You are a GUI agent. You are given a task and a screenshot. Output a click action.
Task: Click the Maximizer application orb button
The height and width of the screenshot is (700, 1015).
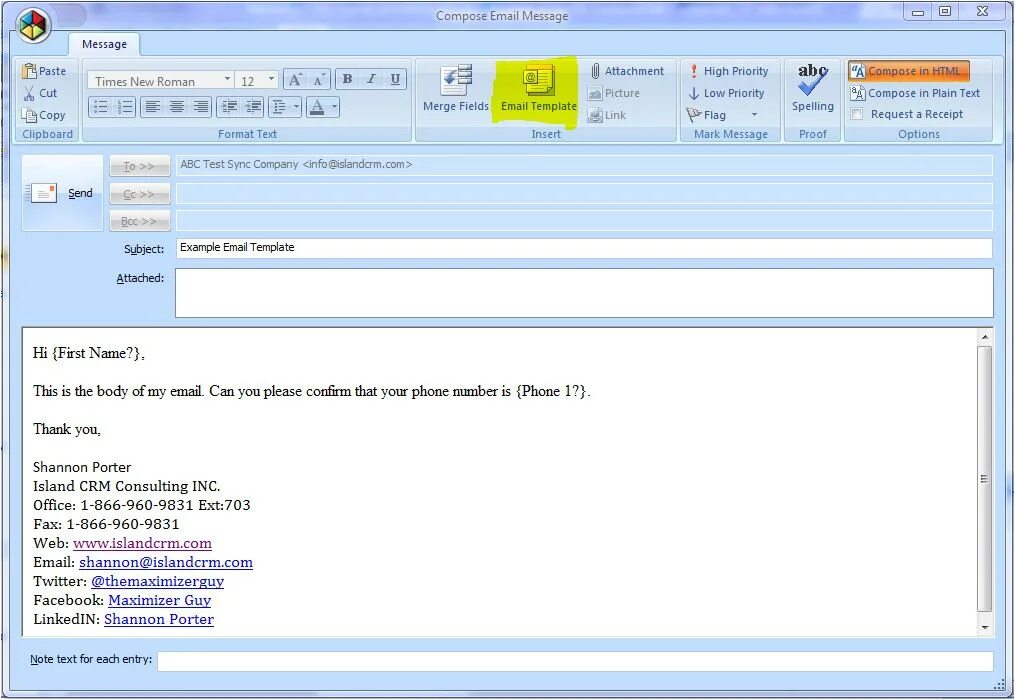[33, 26]
